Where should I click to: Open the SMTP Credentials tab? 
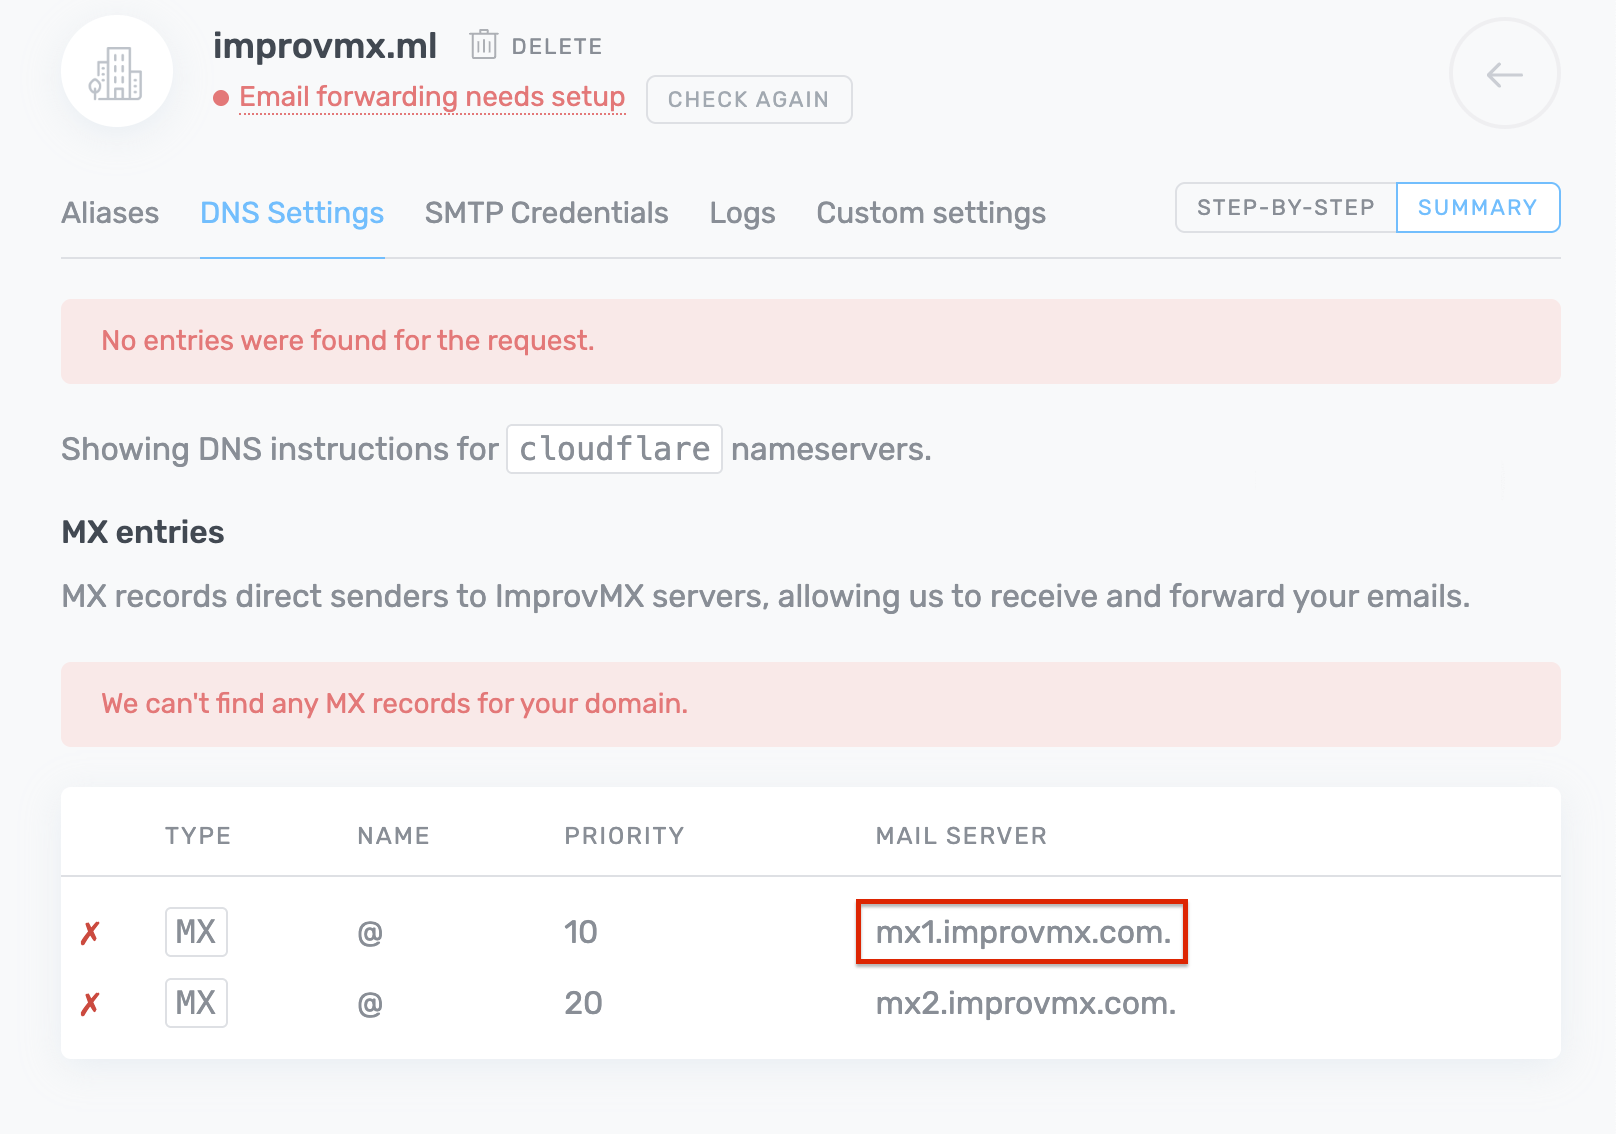546,213
